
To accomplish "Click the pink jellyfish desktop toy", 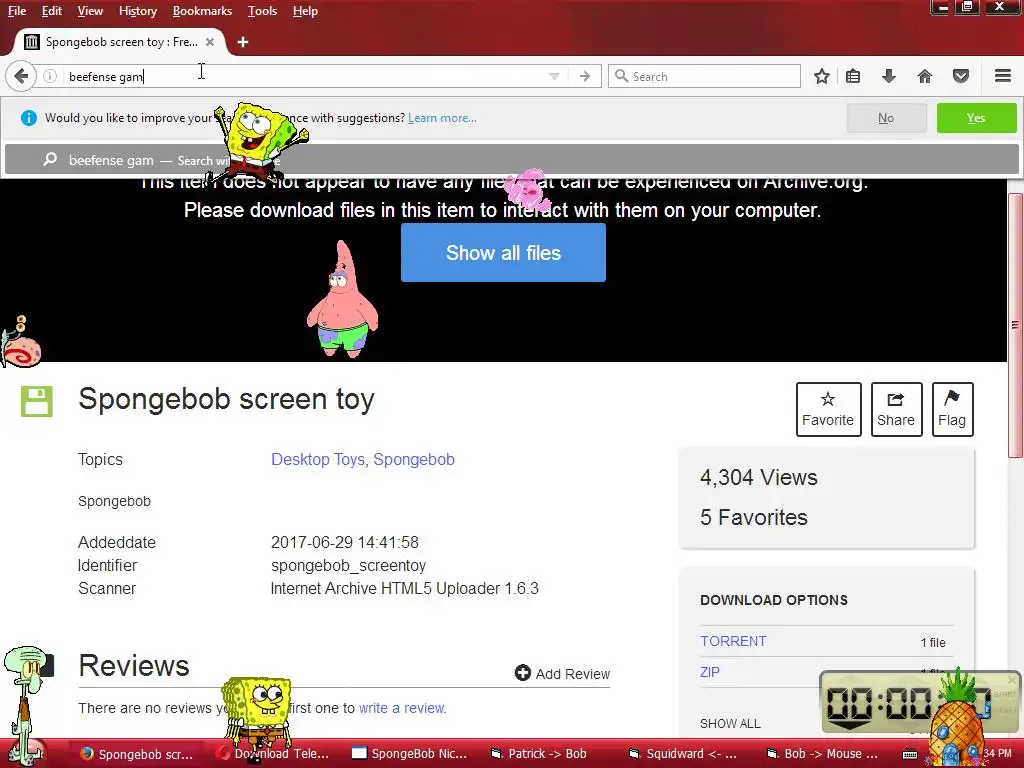I will point(526,189).
